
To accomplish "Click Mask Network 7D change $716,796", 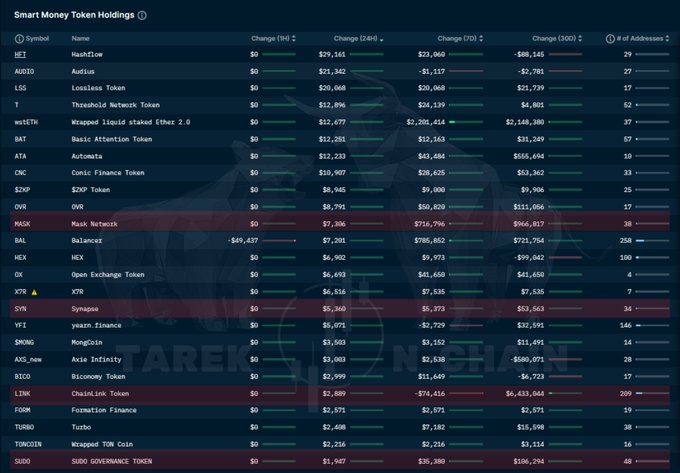I will coord(430,224).
